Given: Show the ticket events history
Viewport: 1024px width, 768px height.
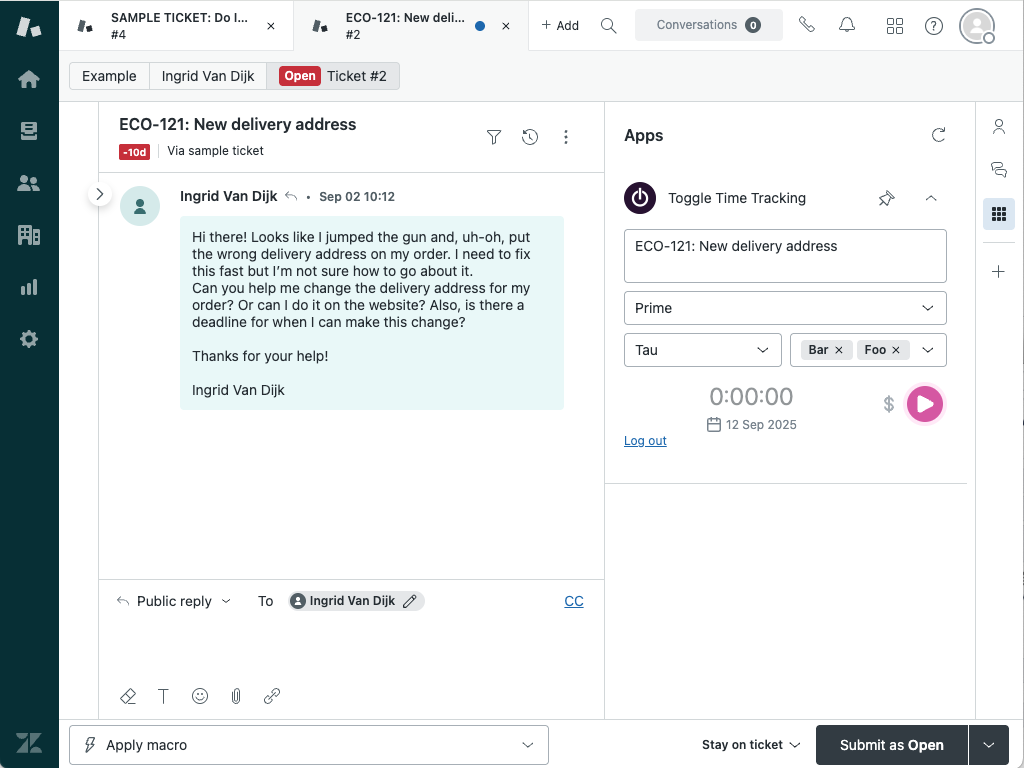Looking at the screenshot, I should (530, 137).
